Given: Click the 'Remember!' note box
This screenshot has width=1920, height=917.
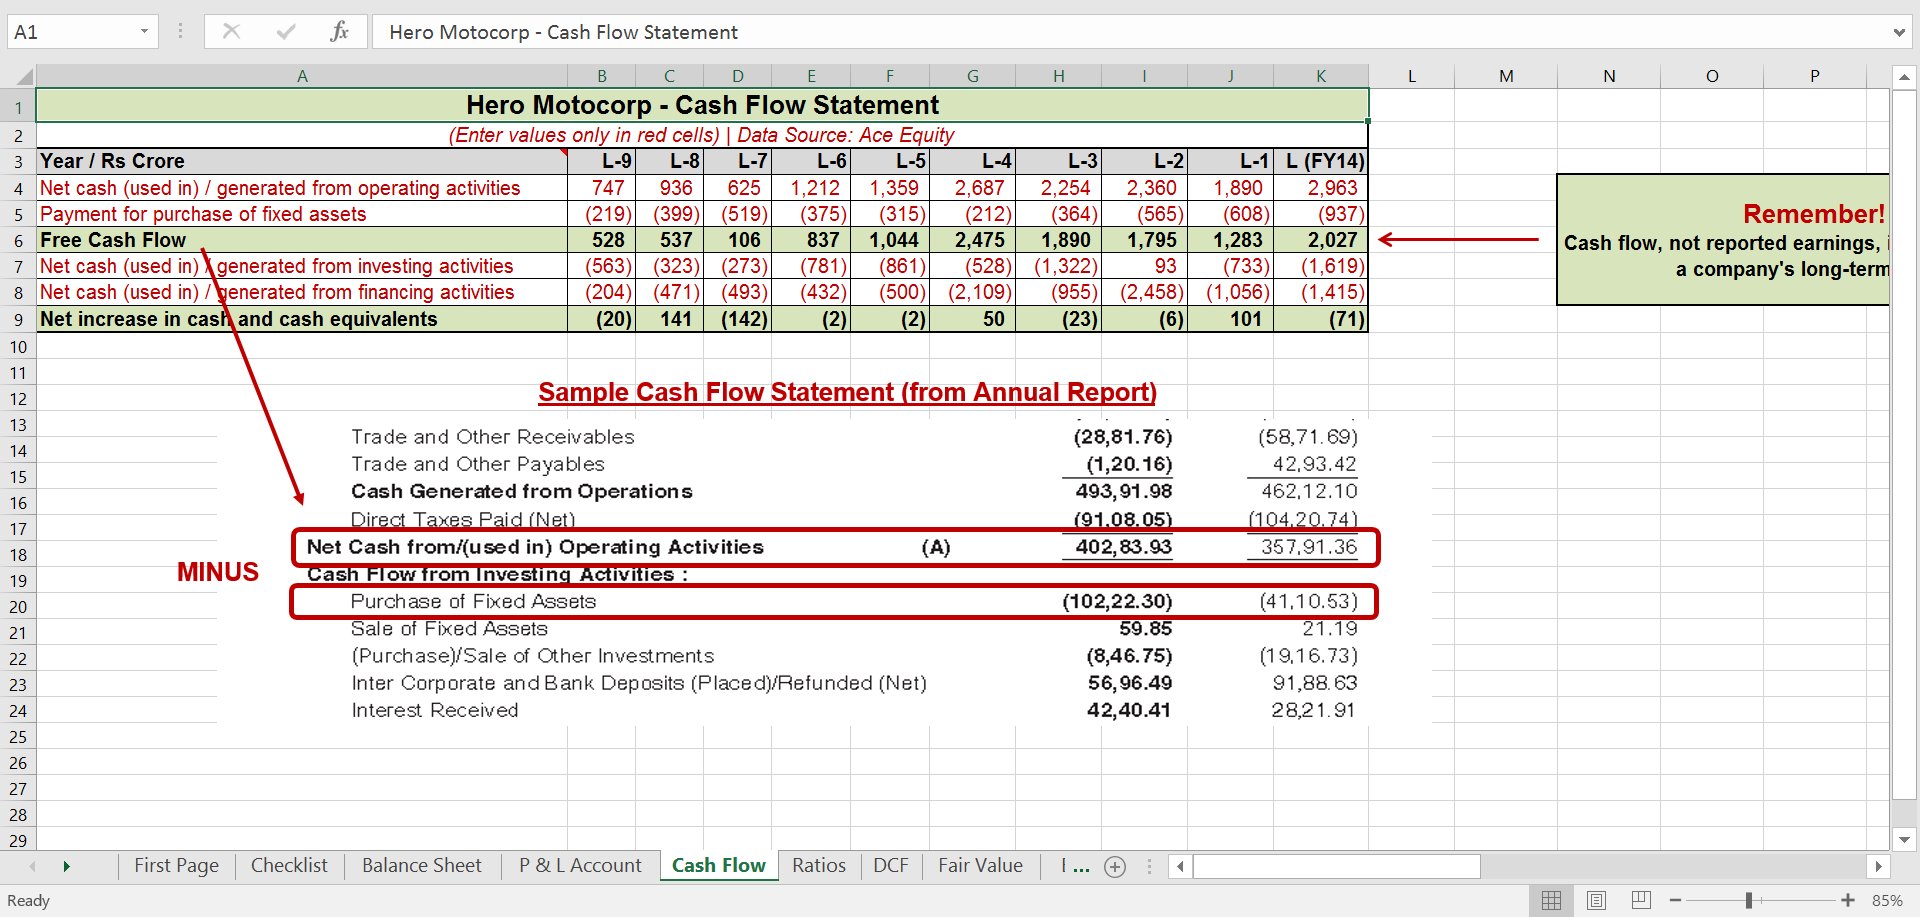Looking at the screenshot, I should (x=1723, y=240).
